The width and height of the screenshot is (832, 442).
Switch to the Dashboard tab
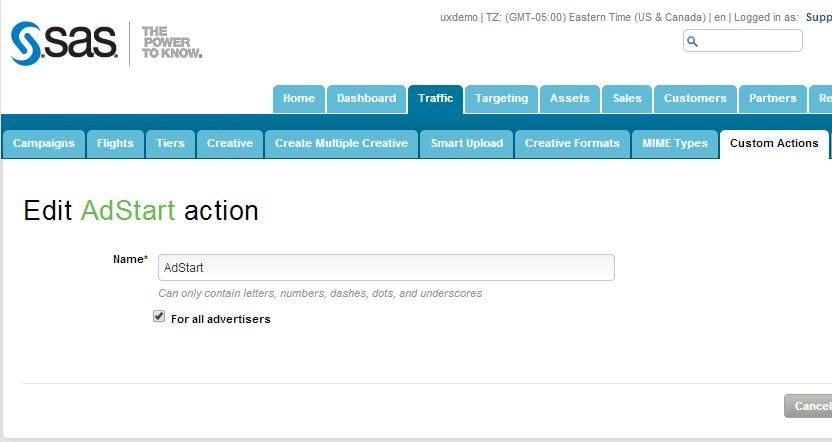366,99
